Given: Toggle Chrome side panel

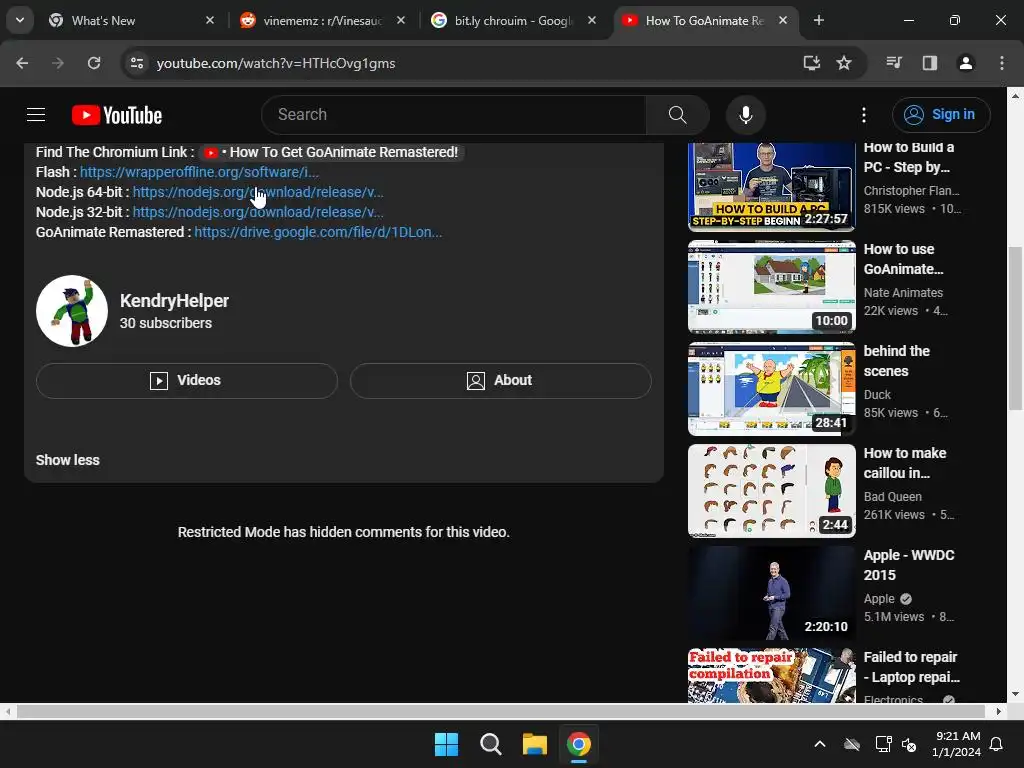Looking at the screenshot, I should tap(929, 63).
